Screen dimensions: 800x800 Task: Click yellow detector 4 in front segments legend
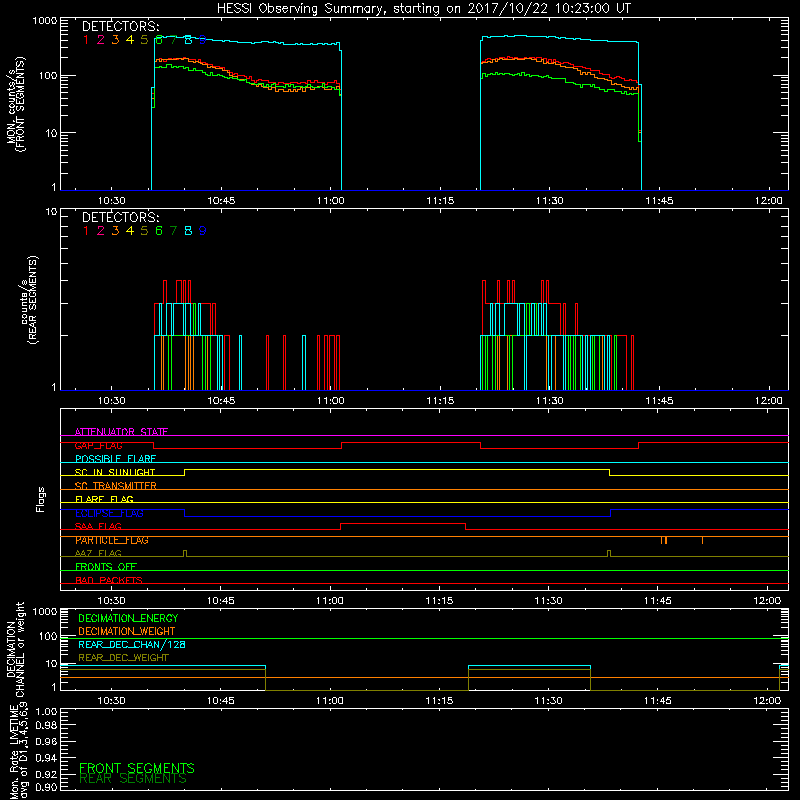pos(130,40)
